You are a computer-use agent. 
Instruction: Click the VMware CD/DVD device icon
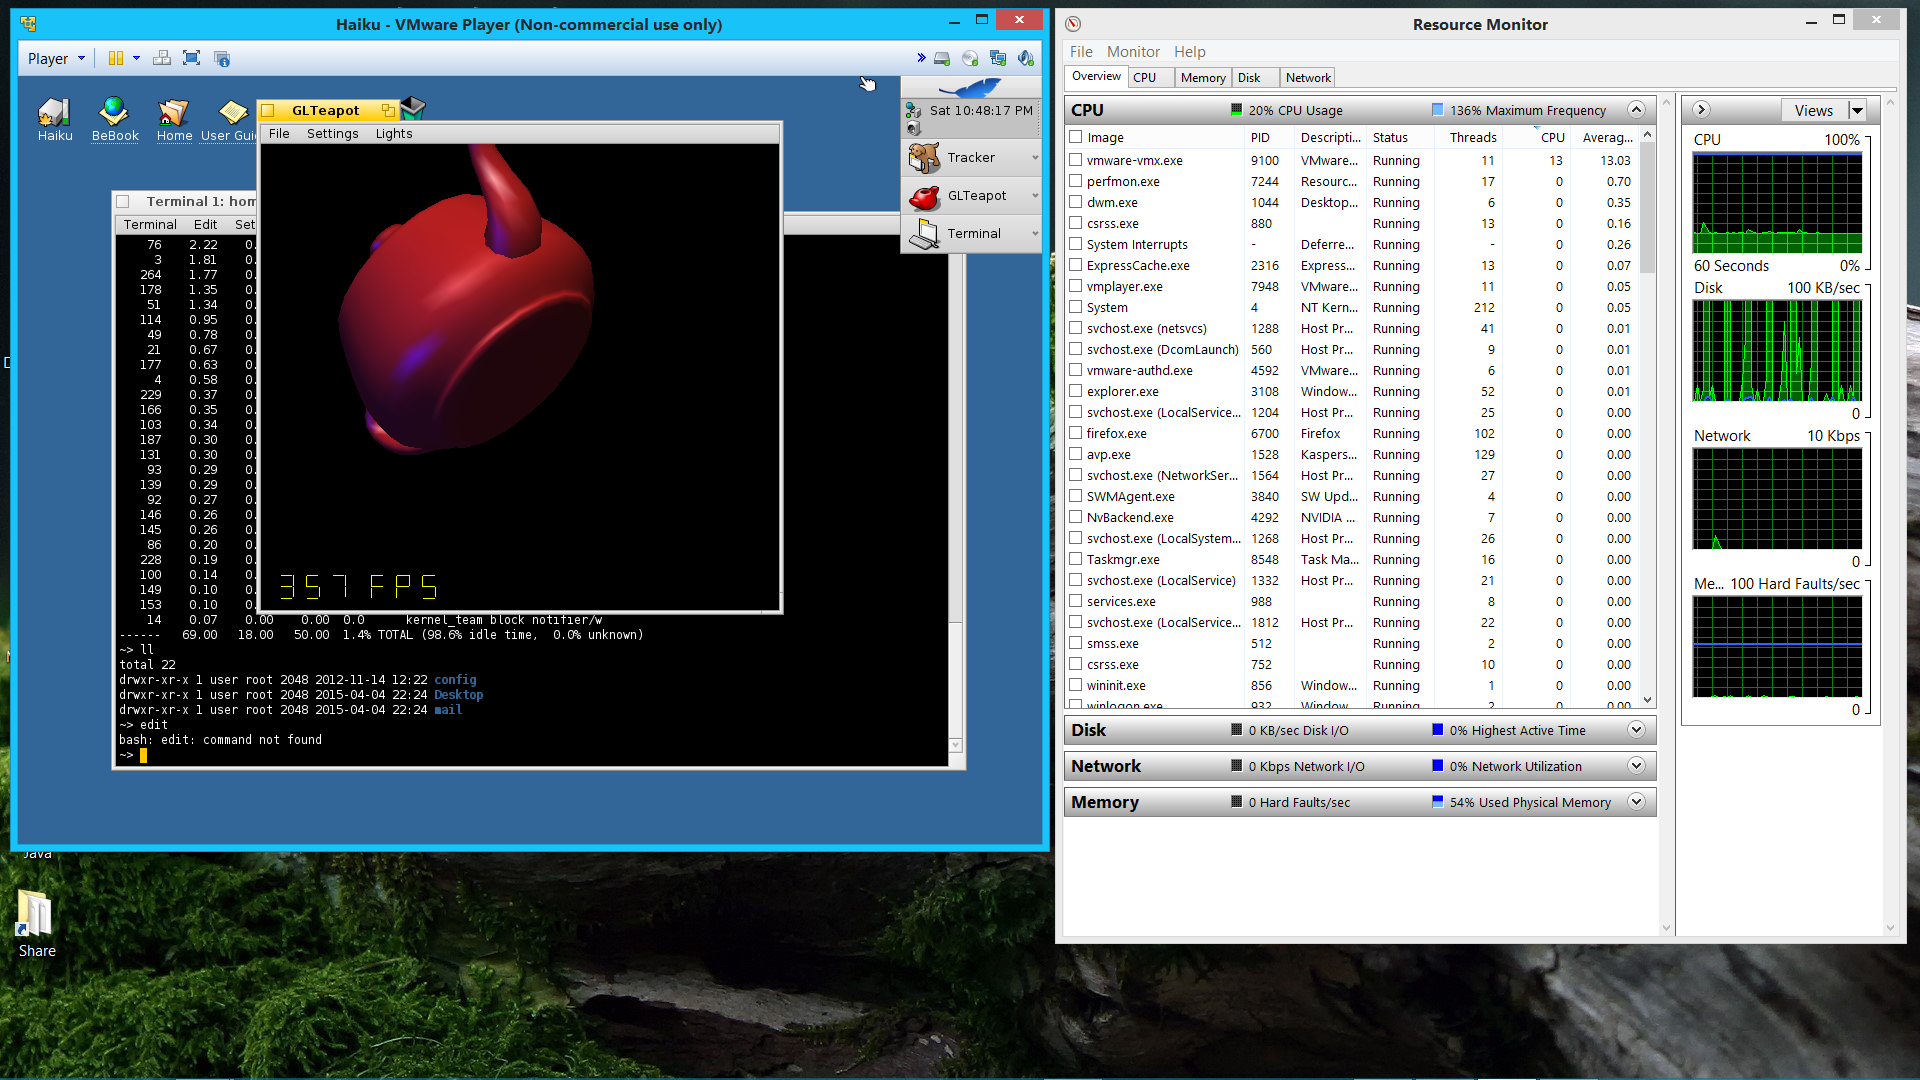[x=970, y=58]
